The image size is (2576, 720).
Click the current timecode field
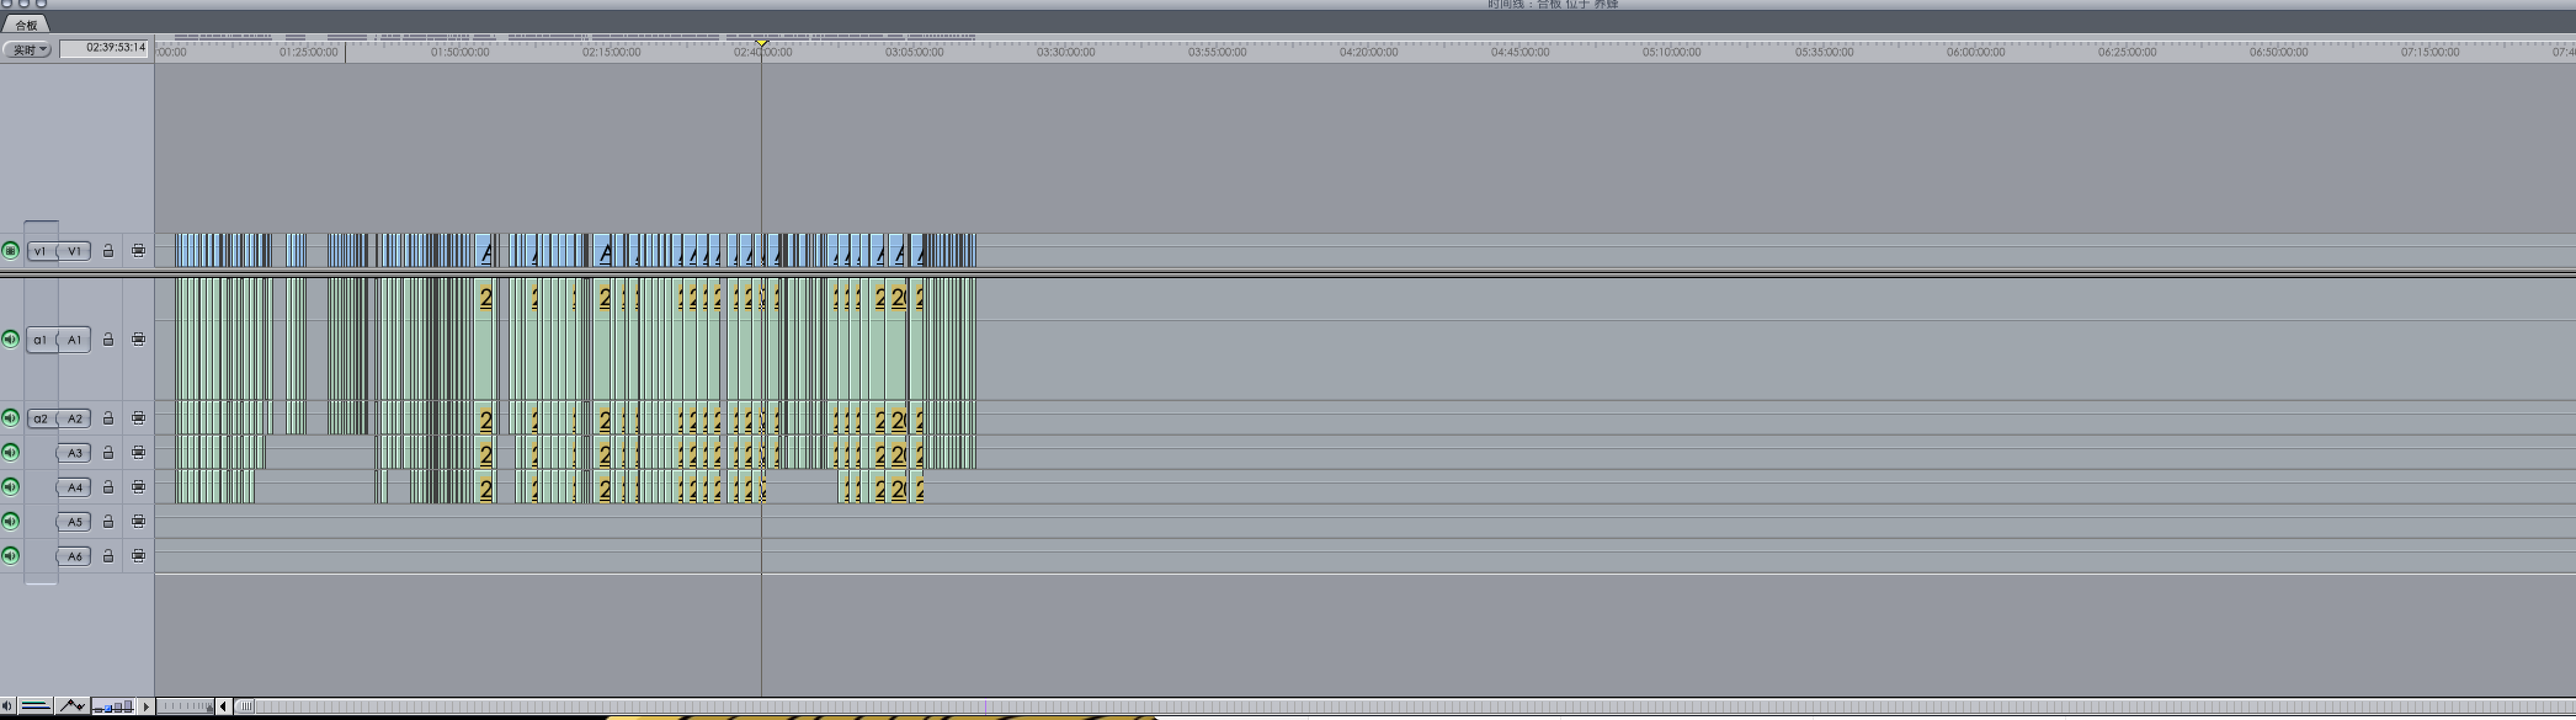pyautogui.click(x=104, y=48)
